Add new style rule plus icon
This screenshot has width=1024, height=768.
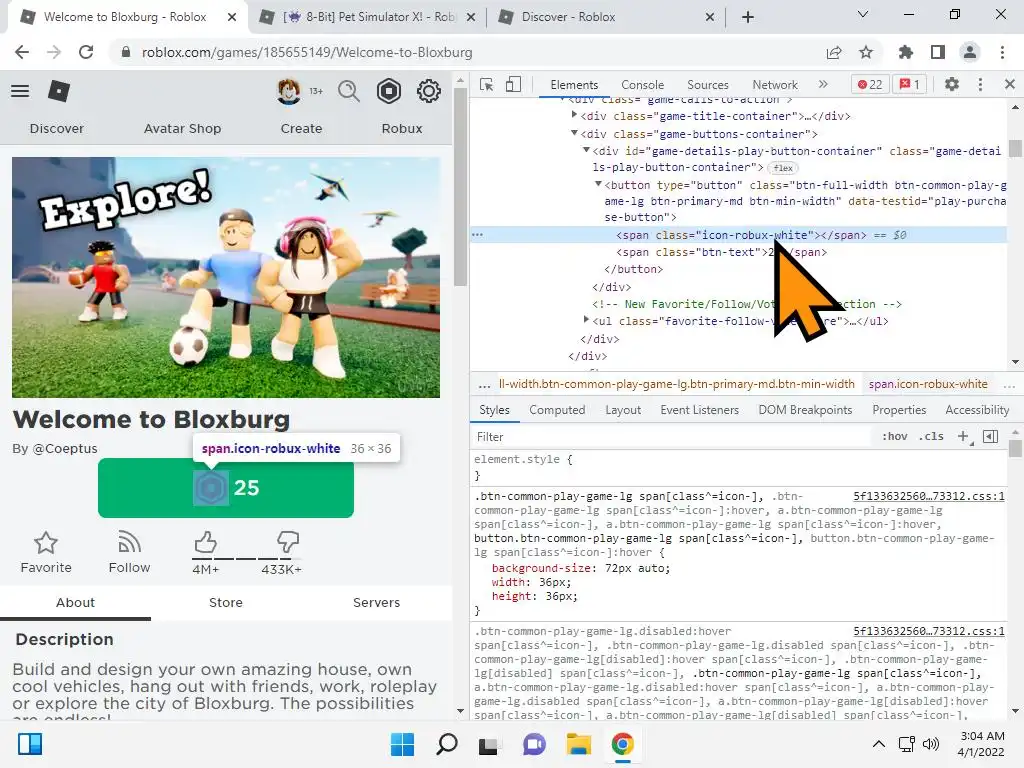click(963, 436)
